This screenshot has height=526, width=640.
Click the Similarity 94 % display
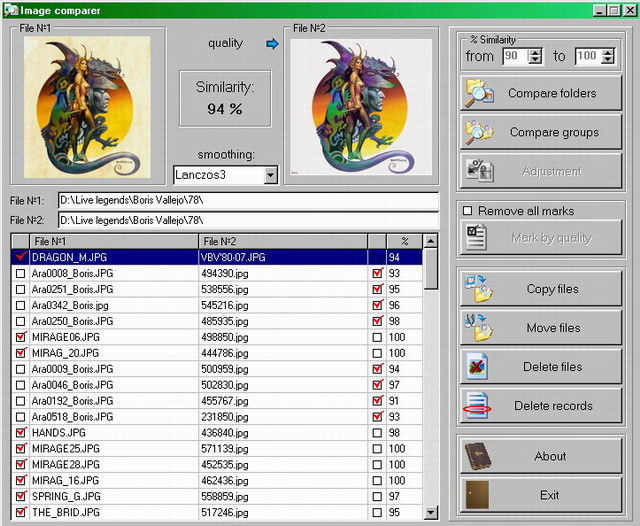[x=225, y=98]
